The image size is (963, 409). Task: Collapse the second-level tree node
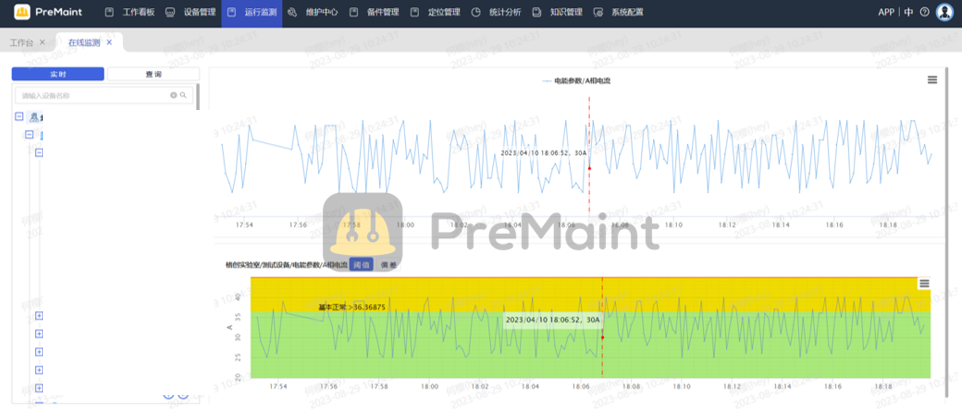[29, 134]
